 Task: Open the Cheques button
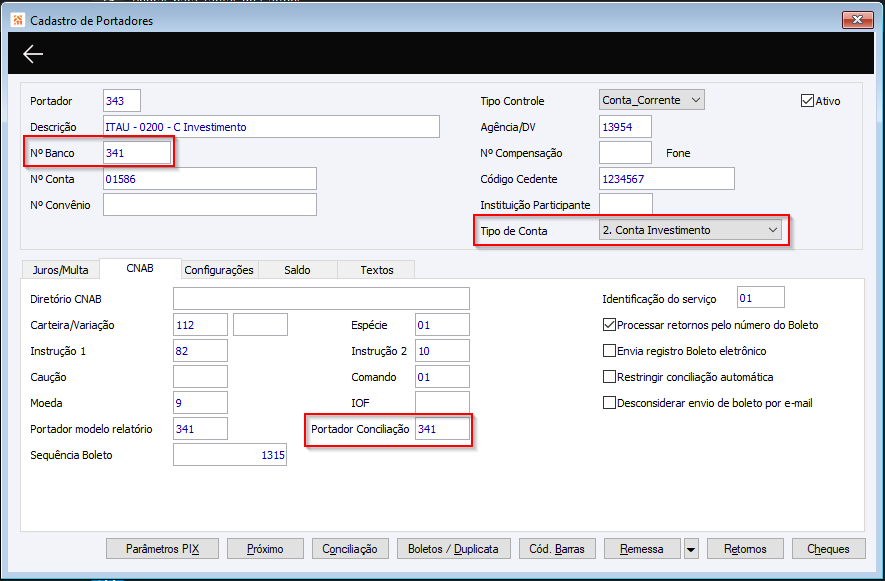tap(828, 549)
